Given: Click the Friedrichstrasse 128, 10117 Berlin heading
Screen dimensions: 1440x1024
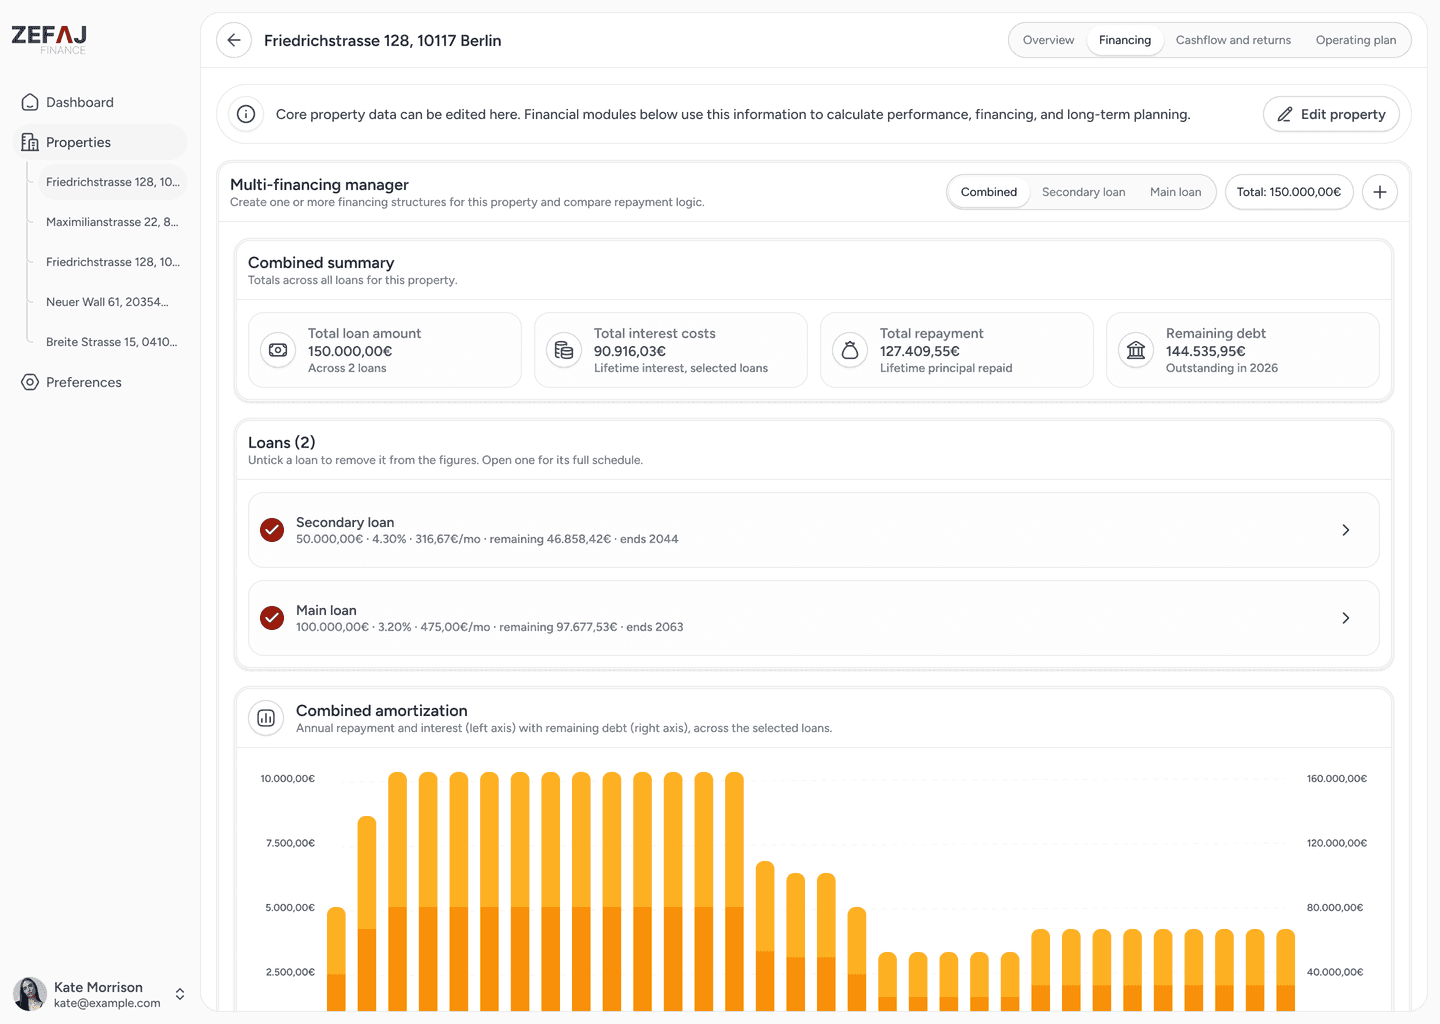Looking at the screenshot, I should pyautogui.click(x=383, y=40).
